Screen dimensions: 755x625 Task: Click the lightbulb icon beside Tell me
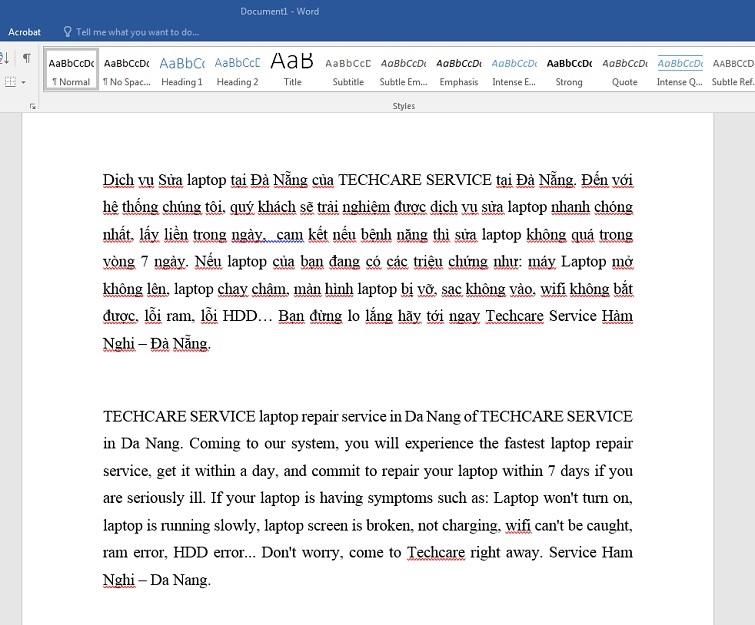point(68,32)
